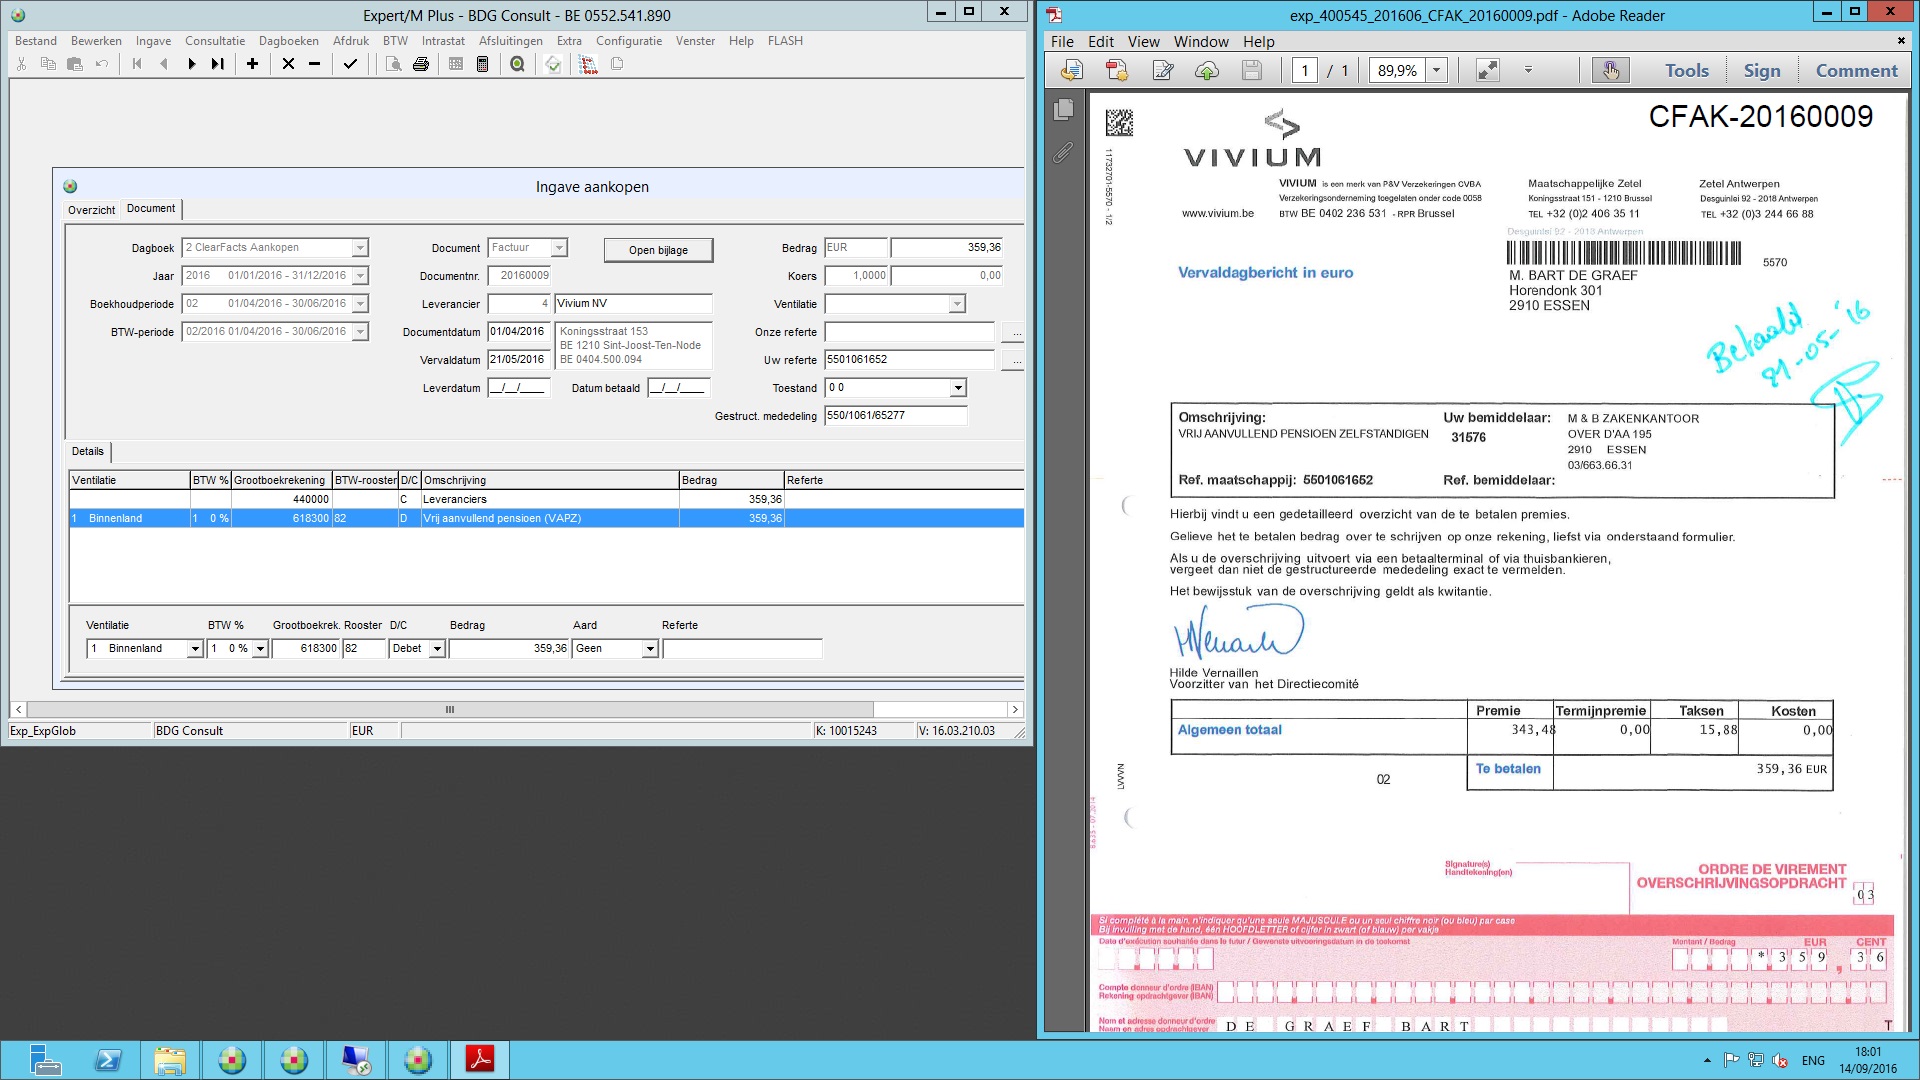Click the edit document icon in Adobe Reader
The height and width of the screenshot is (1080, 1920).
pyautogui.click(x=1162, y=70)
